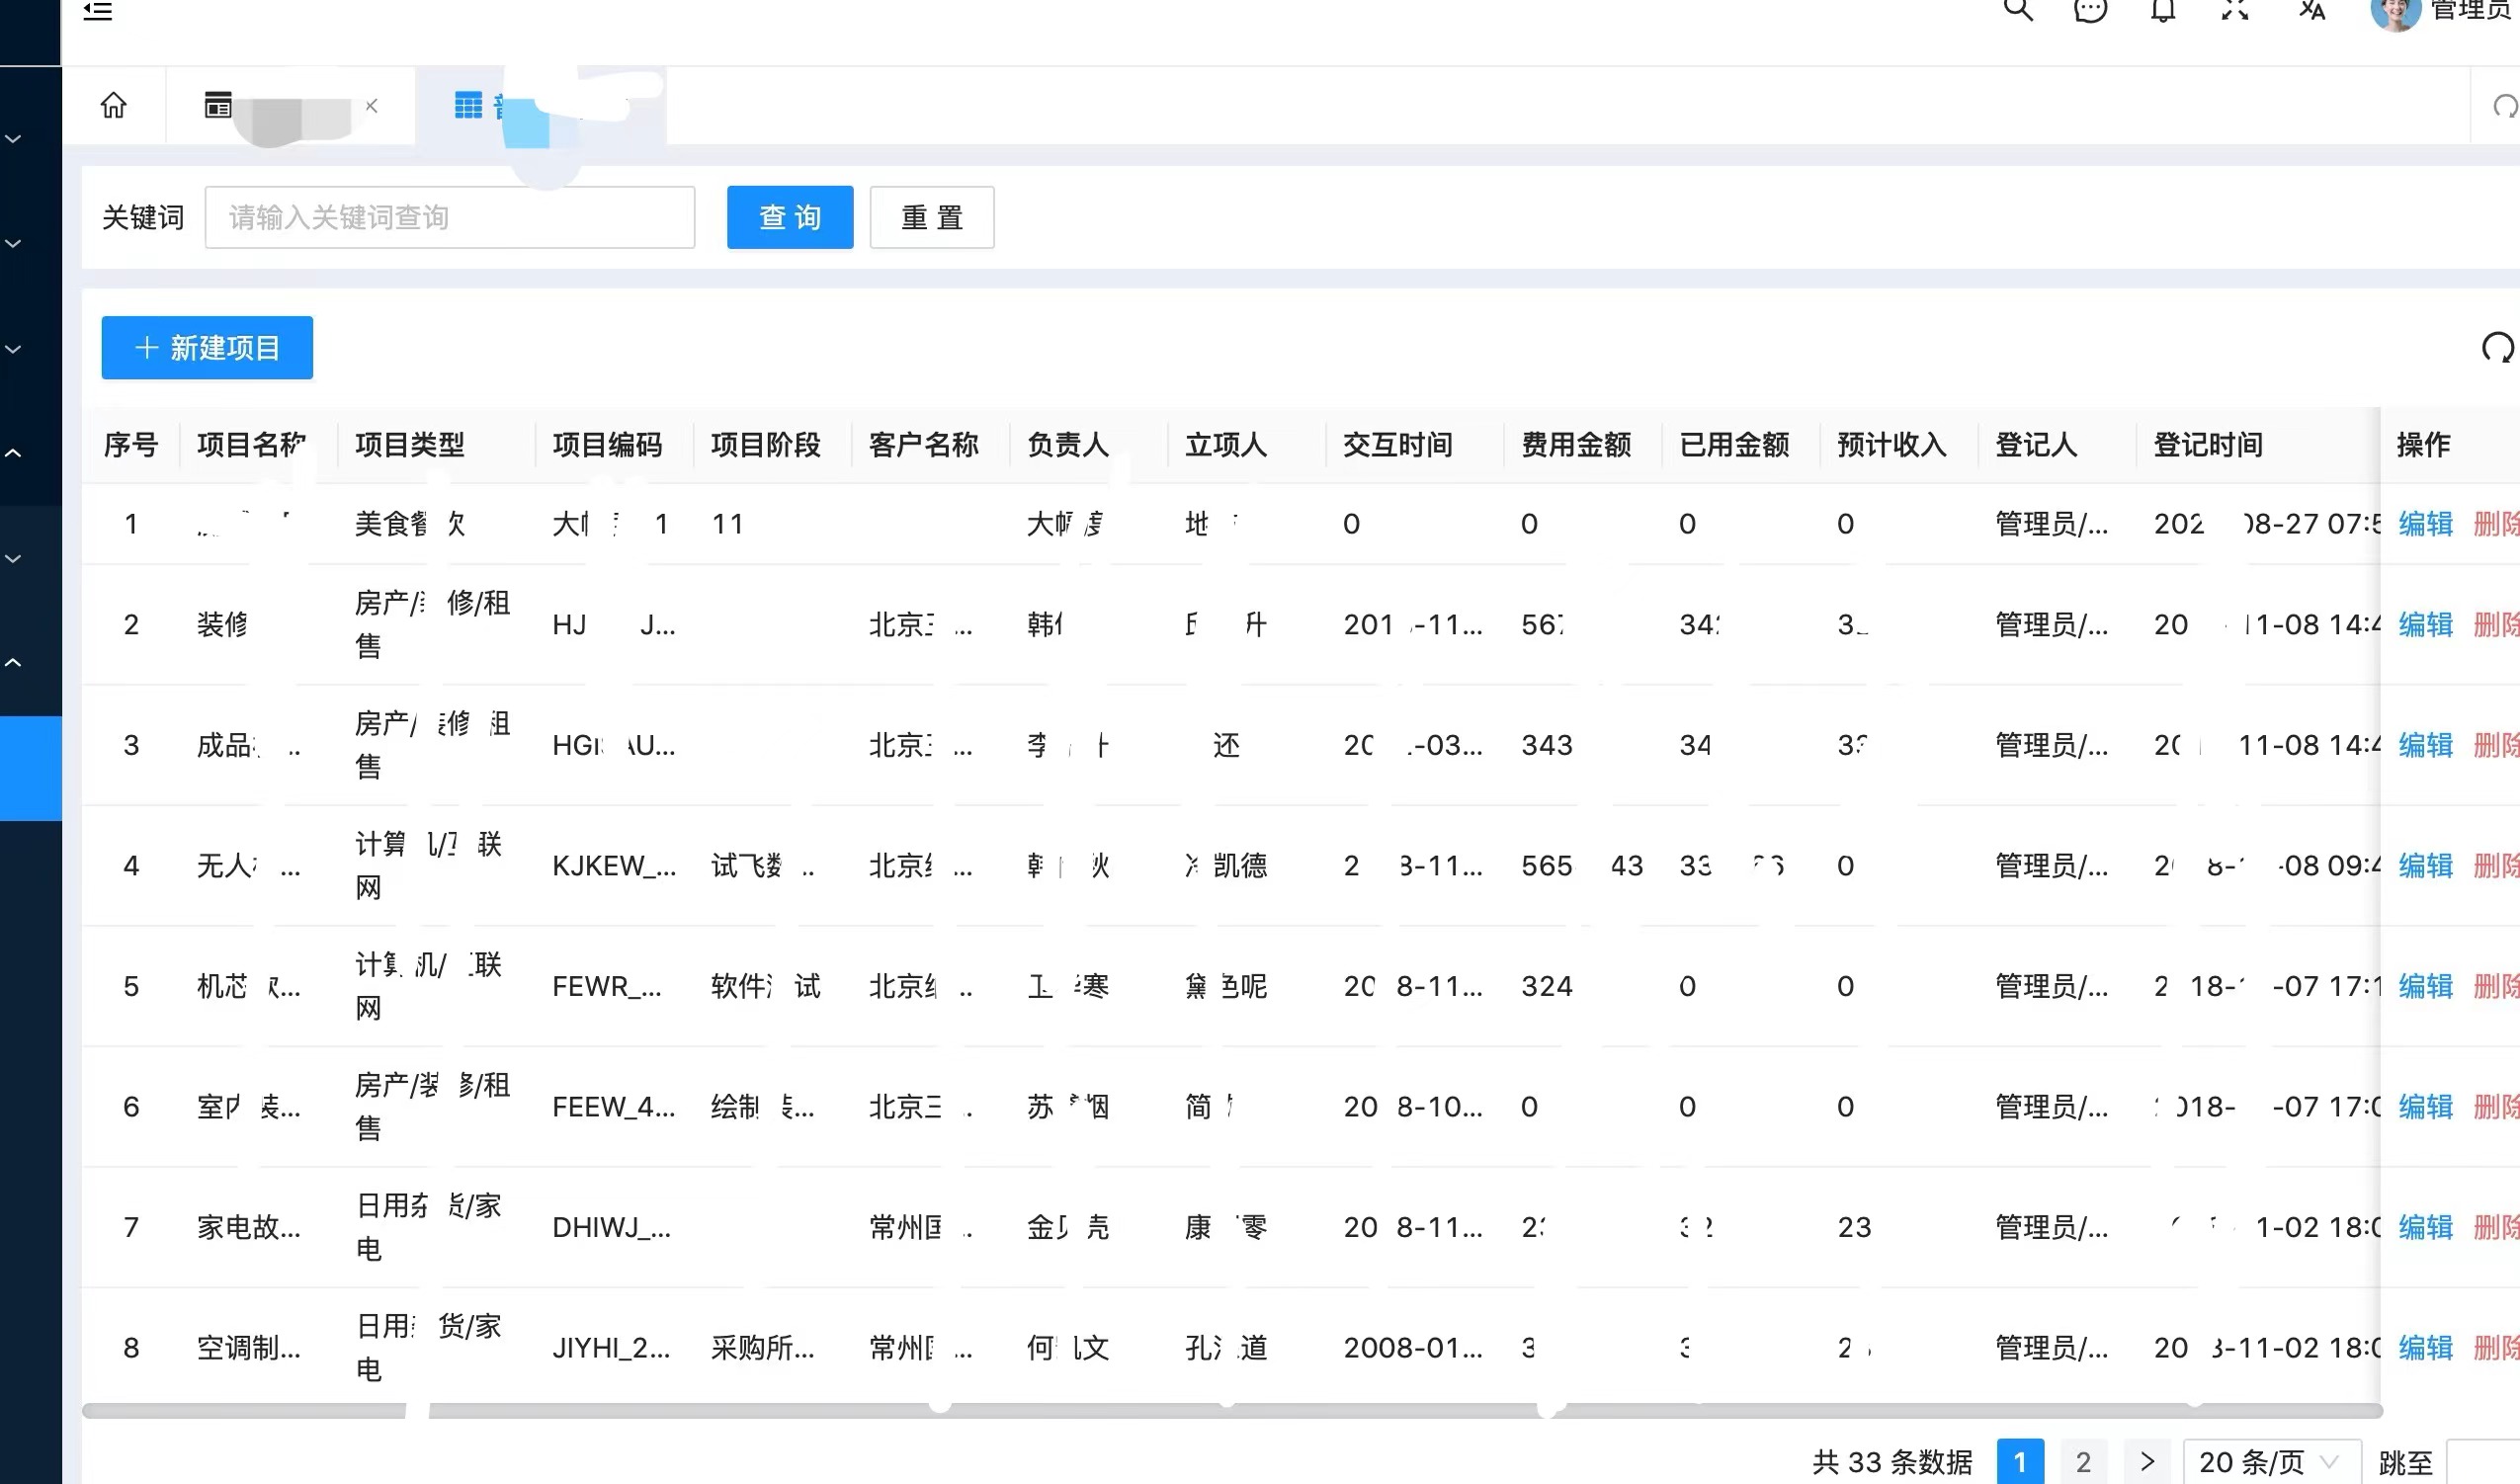The height and width of the screenshot is (1484, 2520).
Task: Delete row 1 via 删除 link
Action: [x=2496, y=524]
